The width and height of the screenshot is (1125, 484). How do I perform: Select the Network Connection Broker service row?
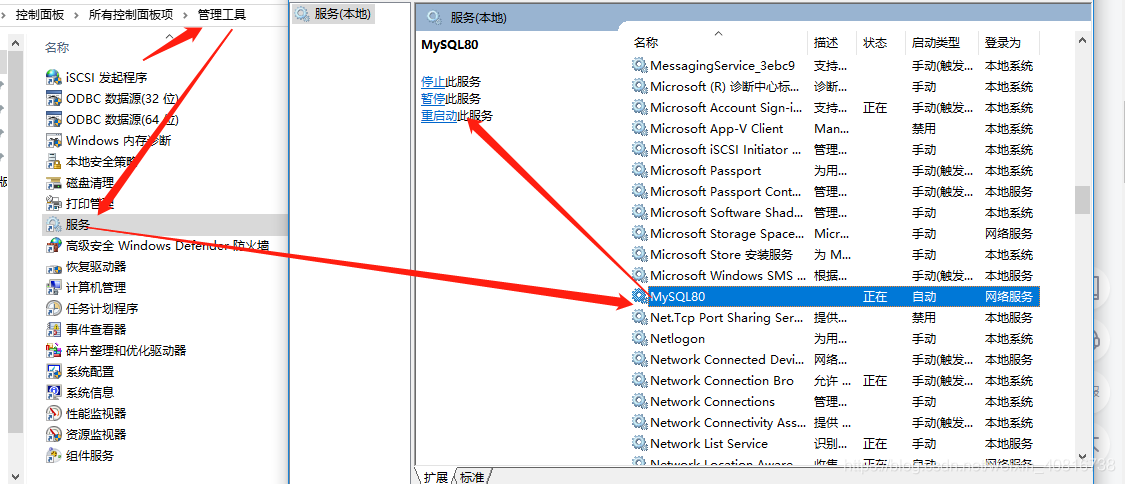[x=835, y=381]
